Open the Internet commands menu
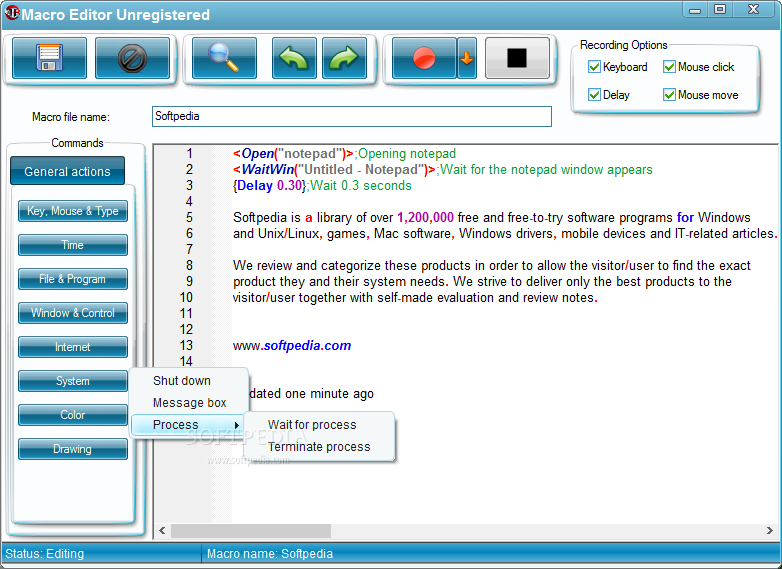782x569 pixels. point(73,347)
